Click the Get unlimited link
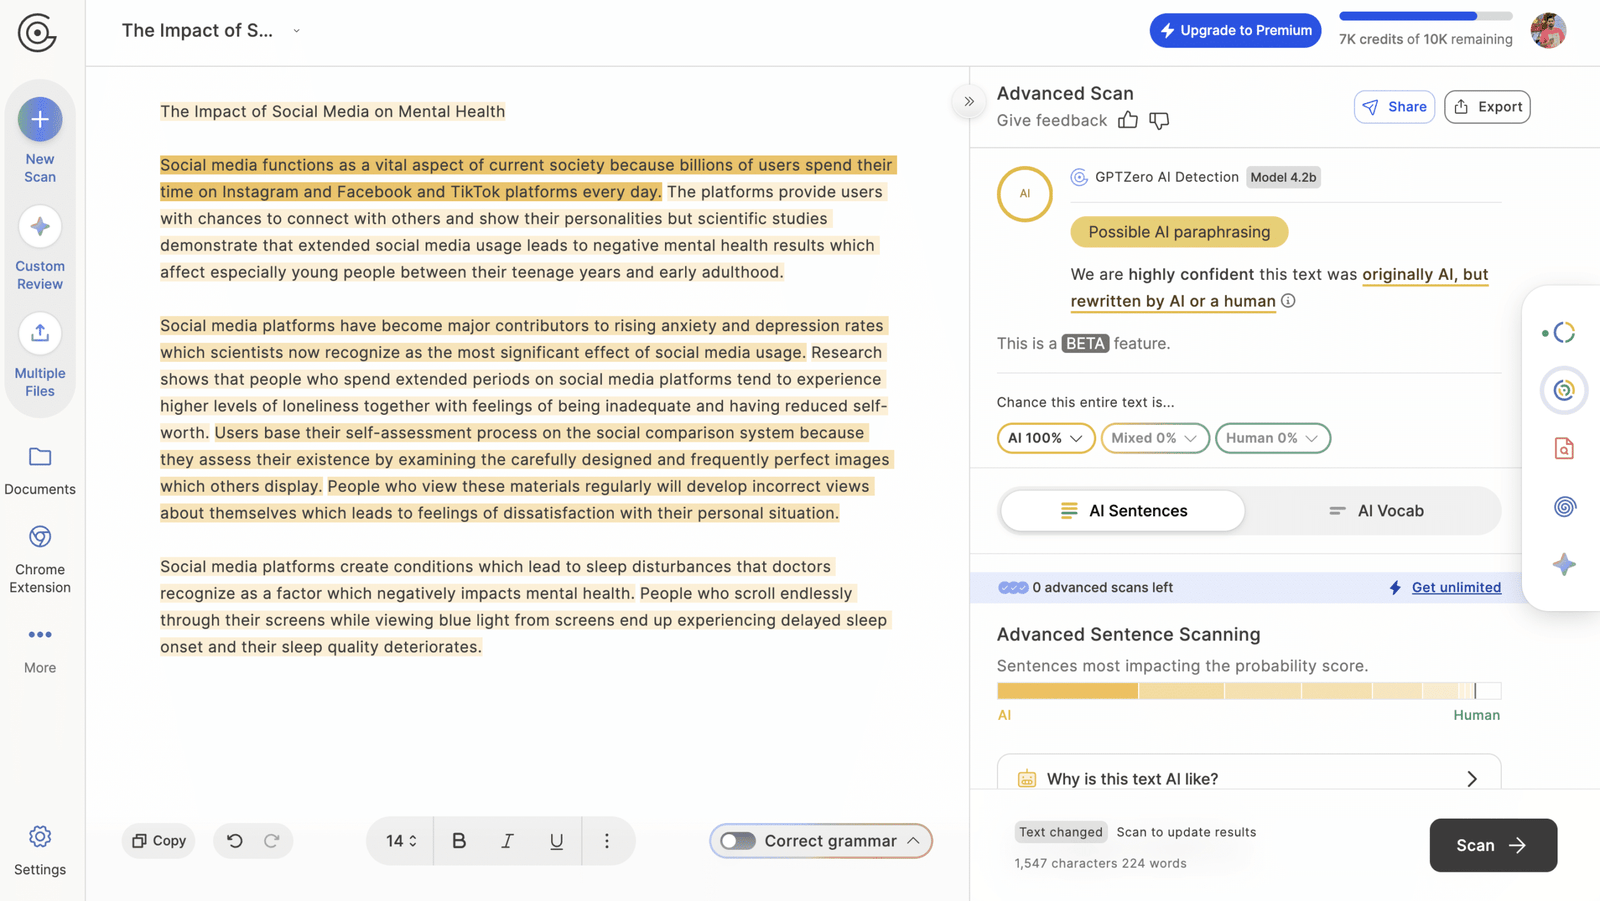The image size is (1600, 901). [x=1455, y=588]
